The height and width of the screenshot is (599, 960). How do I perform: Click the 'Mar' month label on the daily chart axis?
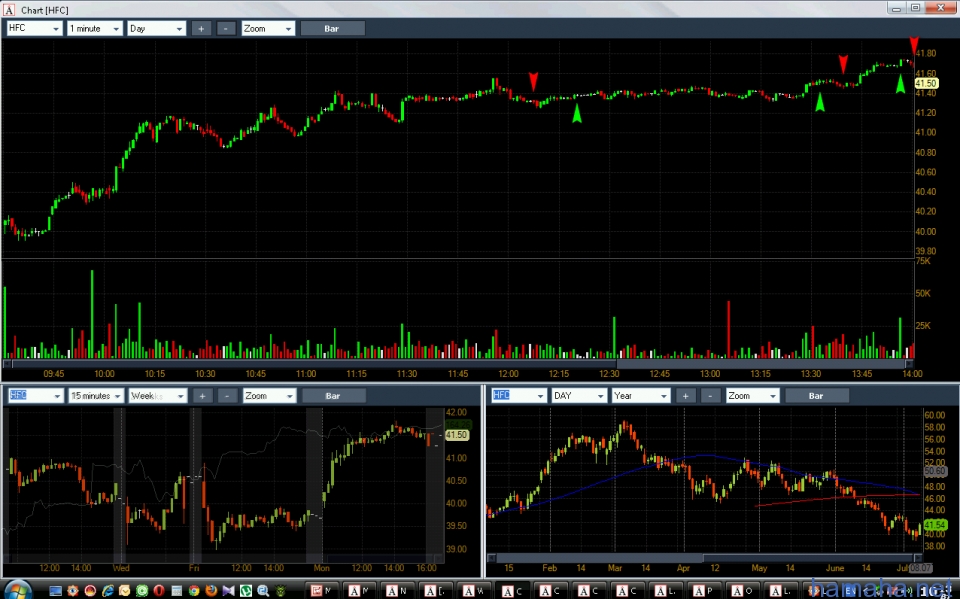[615, 568]
